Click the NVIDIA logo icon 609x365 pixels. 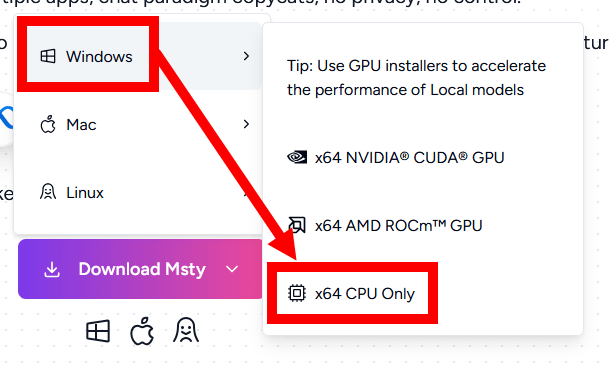click(297, 157)
